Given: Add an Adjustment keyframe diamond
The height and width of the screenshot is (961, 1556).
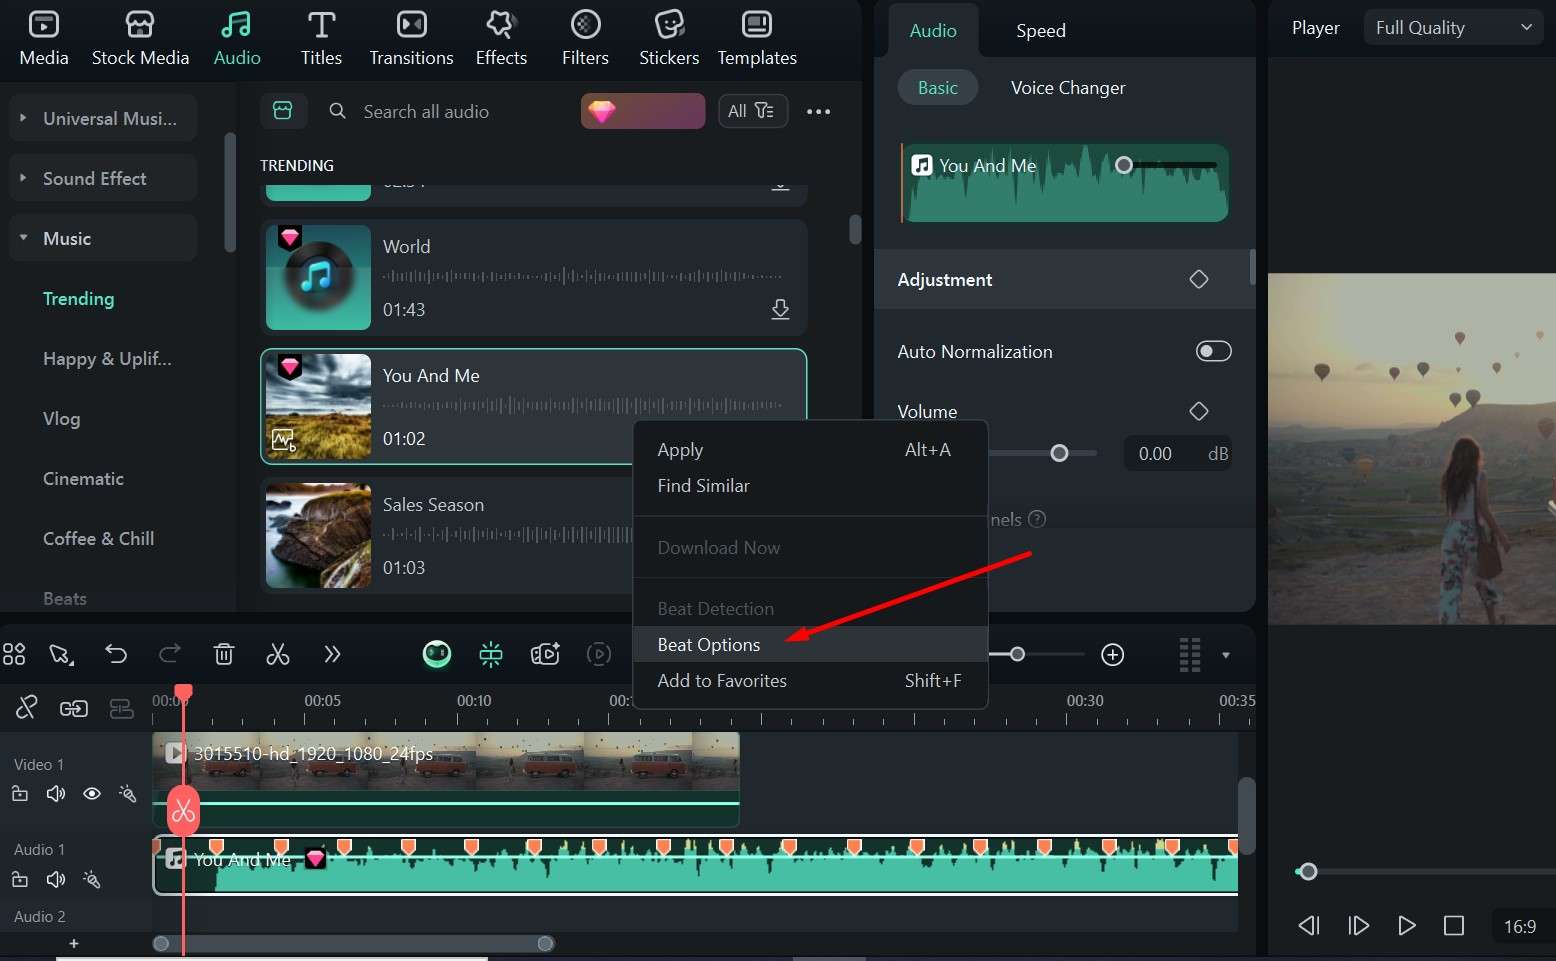Looking at the screenshot, I should click(x=1198, y=279).
